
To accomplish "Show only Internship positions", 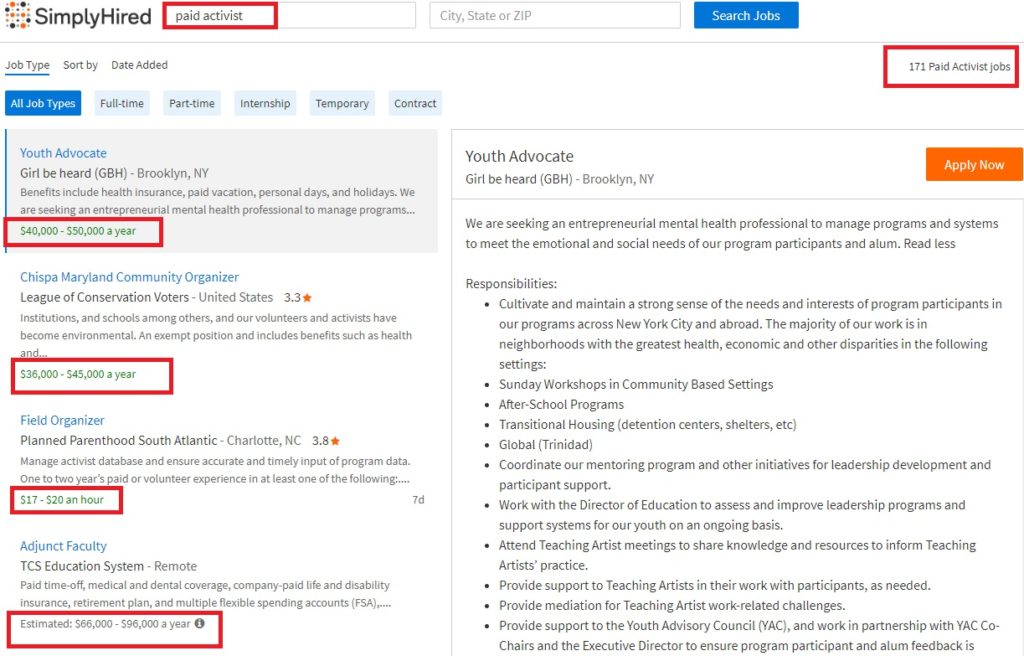I will coord(265,104).
